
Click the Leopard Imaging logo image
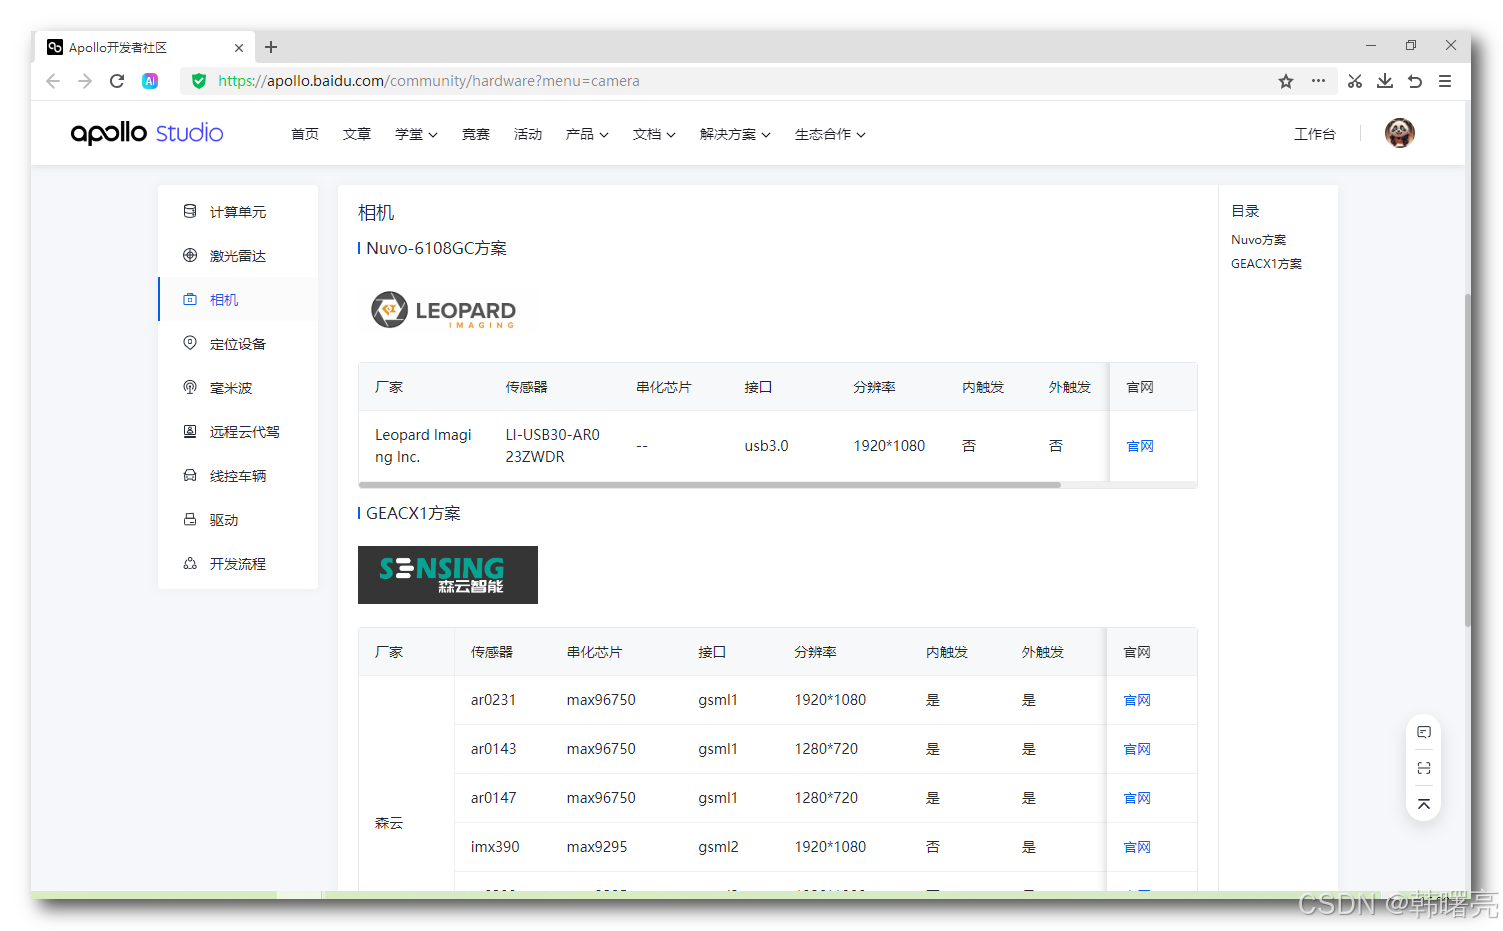pos(446,310)
